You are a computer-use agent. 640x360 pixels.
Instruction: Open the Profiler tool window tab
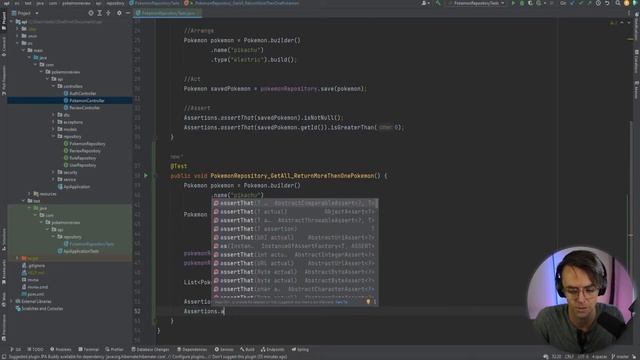[x=114, y=349]
